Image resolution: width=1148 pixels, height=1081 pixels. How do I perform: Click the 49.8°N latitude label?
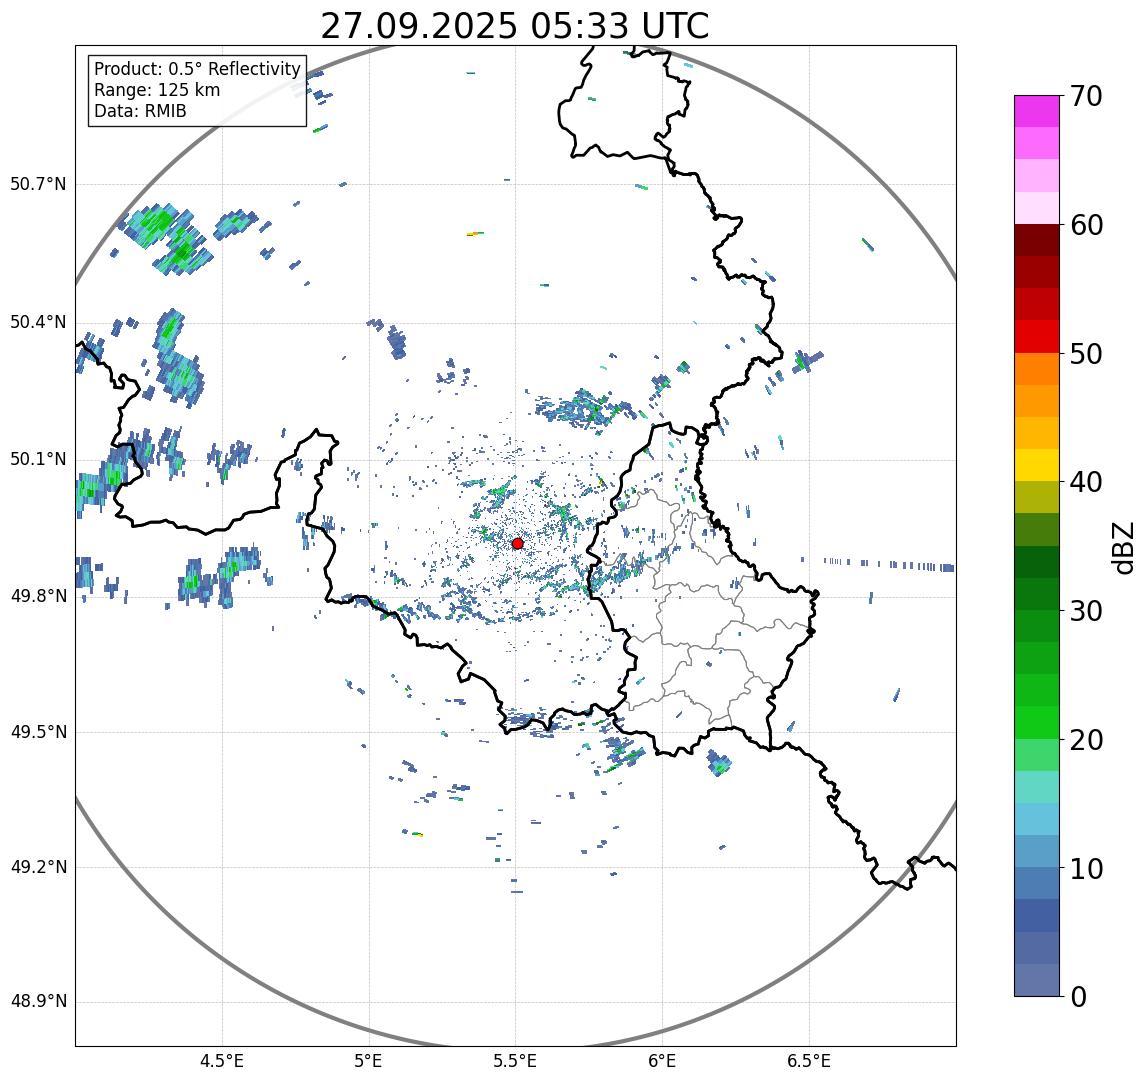(x=38, y=596)
